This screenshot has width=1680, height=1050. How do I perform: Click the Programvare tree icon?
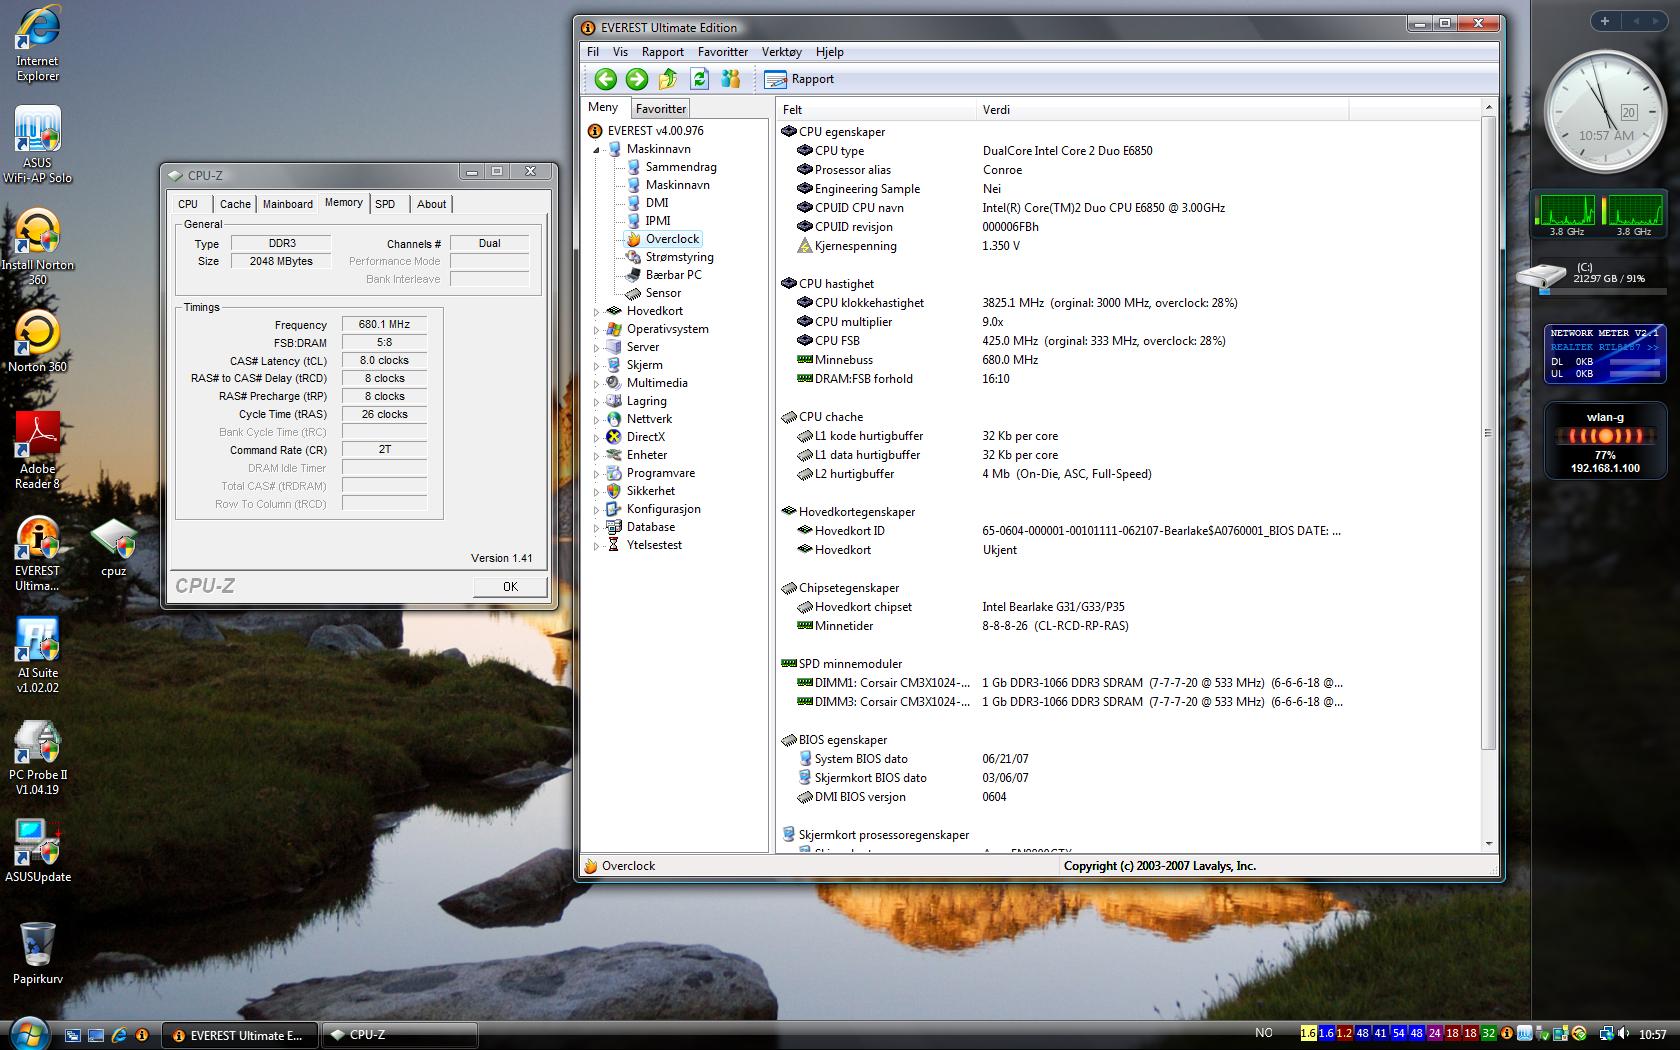tap(614, 473)
